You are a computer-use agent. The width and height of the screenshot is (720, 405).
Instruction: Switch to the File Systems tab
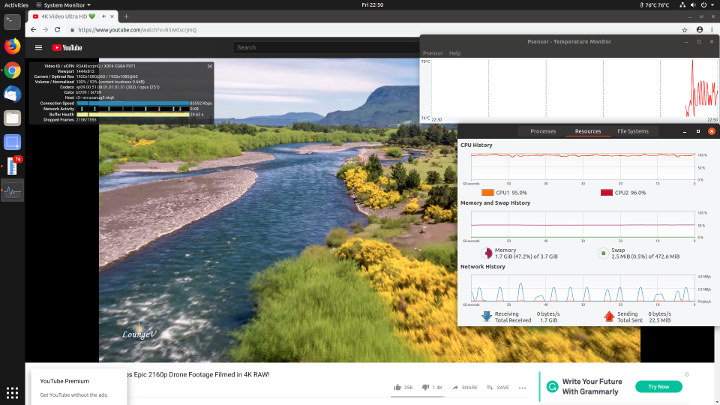(x=633, y=131)
